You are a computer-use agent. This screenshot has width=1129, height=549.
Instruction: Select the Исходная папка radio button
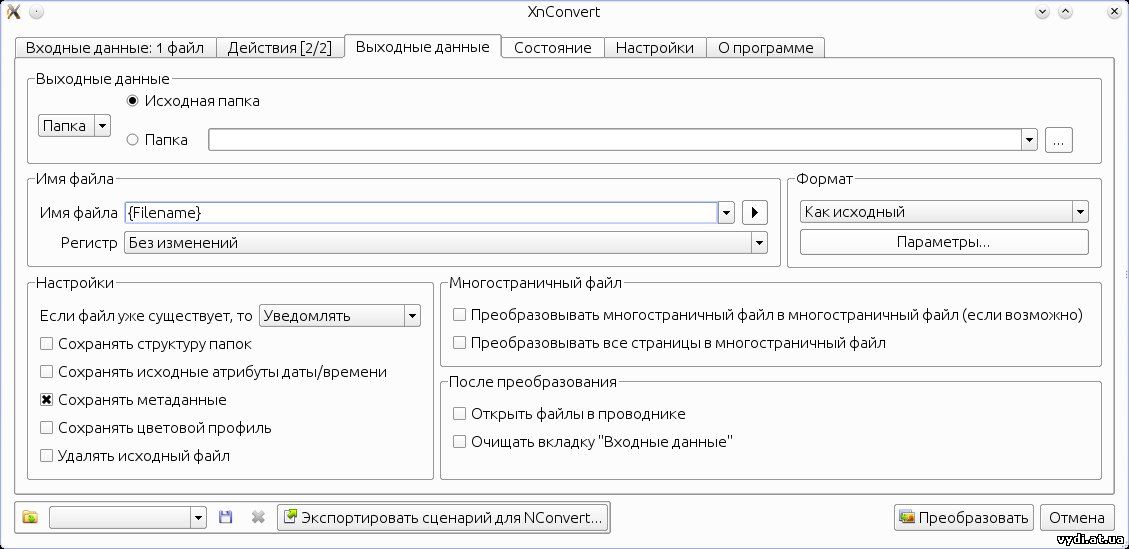(x=132, y=102)
